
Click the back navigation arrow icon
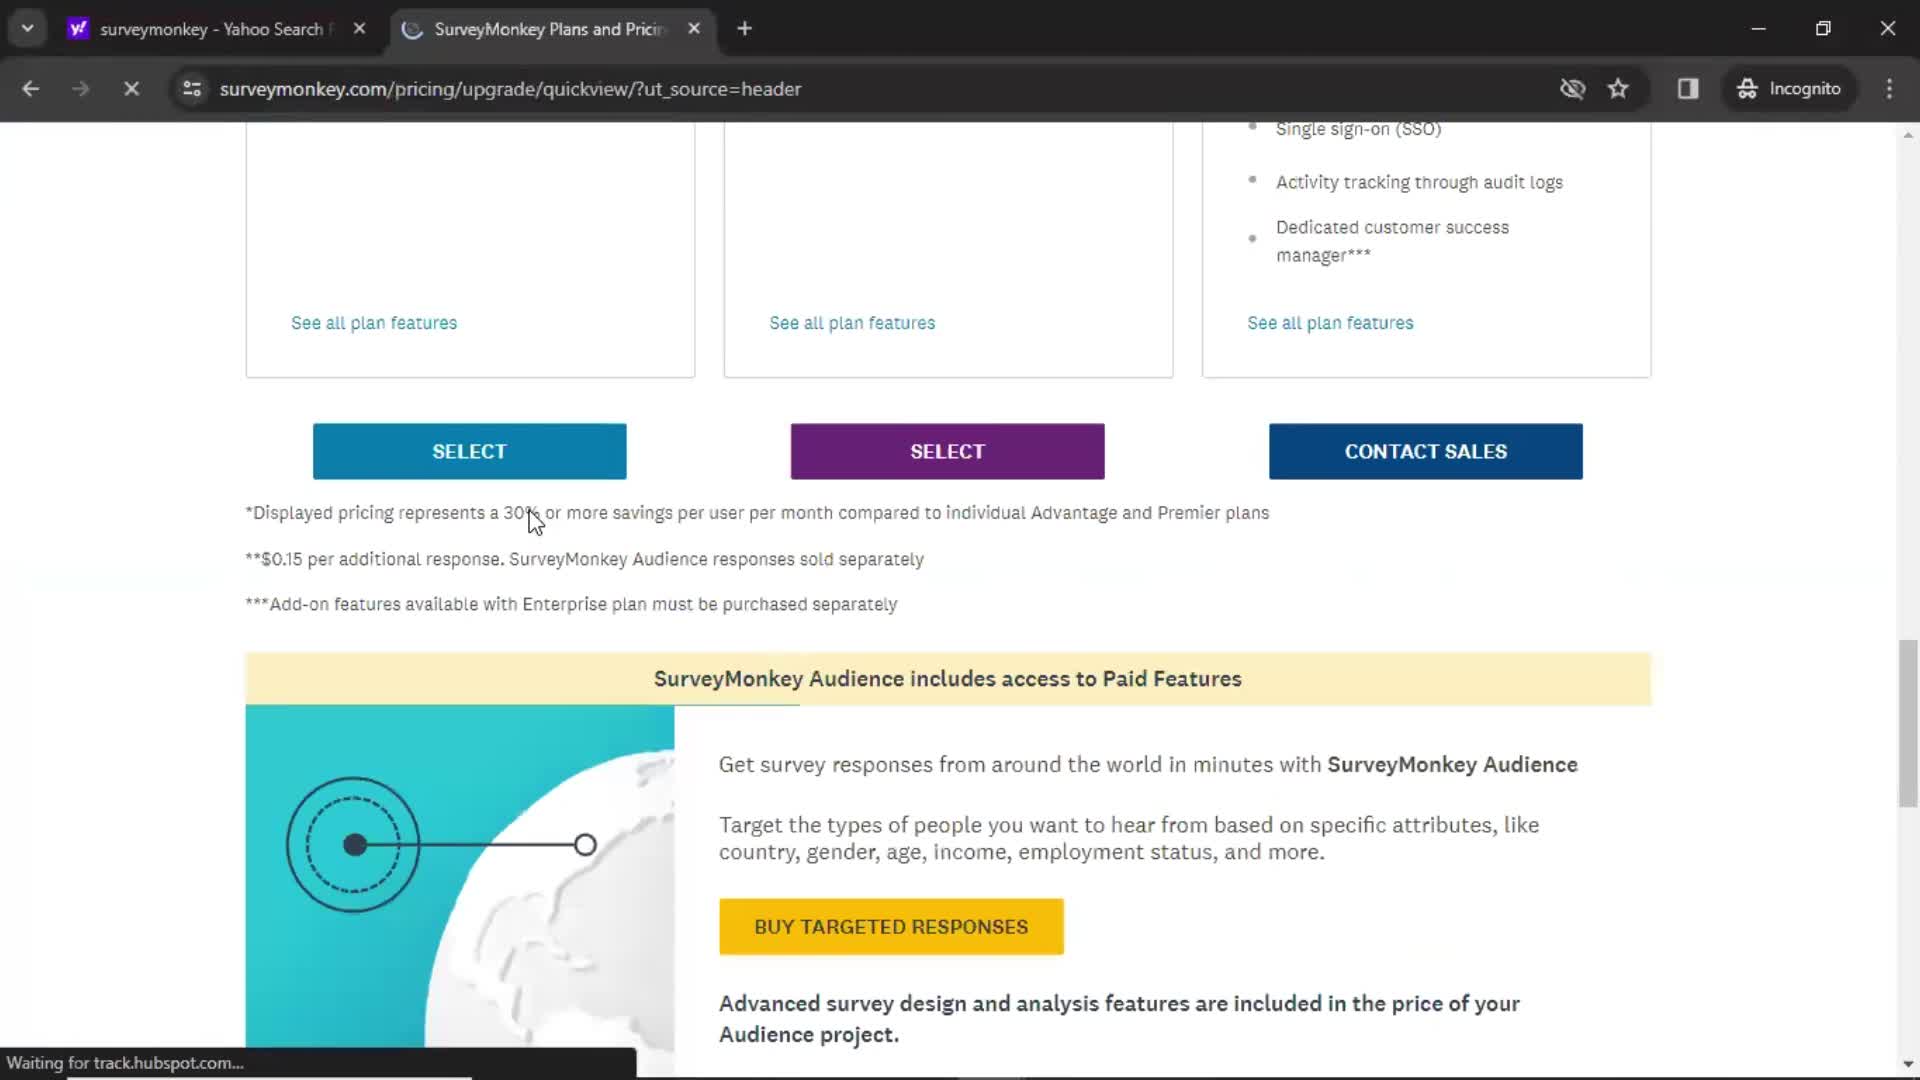[x=32, y=88]
